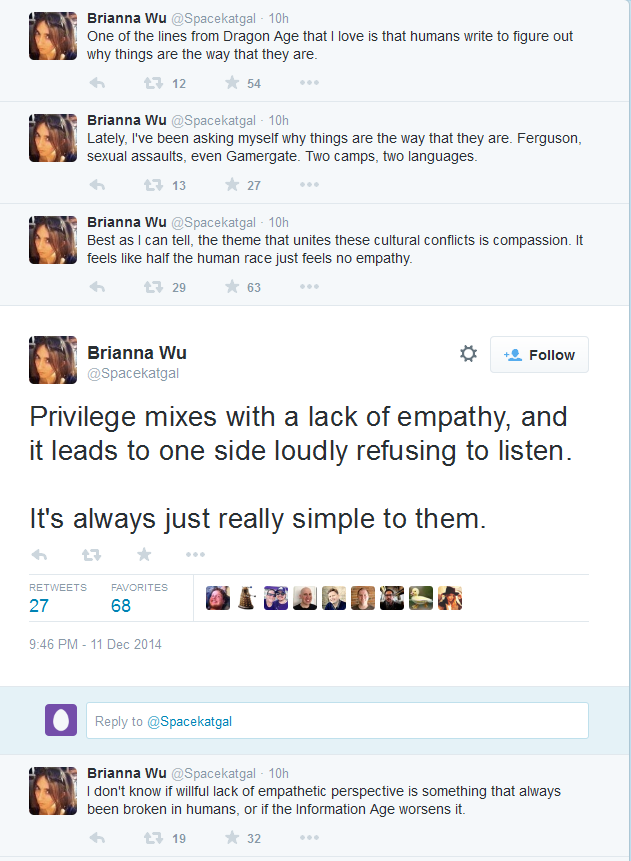
Task: Follow Brianna Wu
Action: (x=539, y=355)
